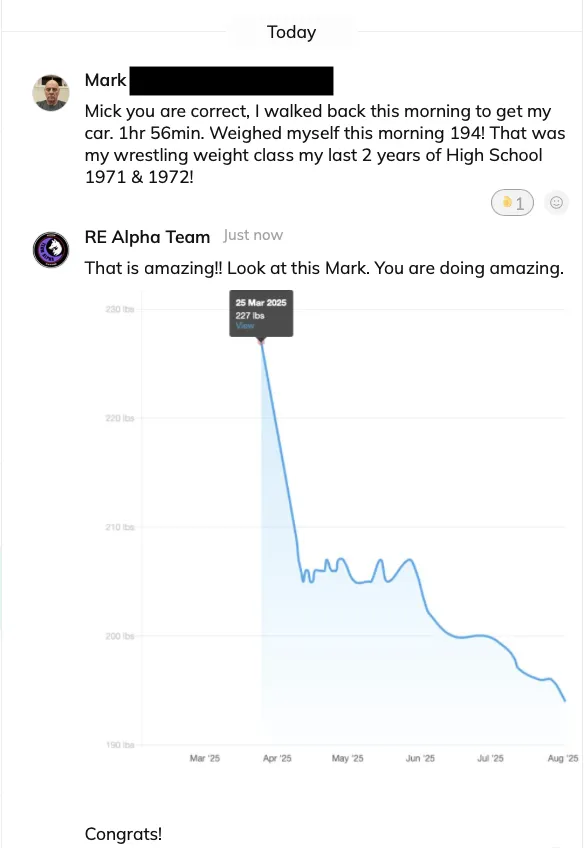Screen dimensions: 586x848
Task: Open the RE Alpha Team wolf logo avatar
Action: 51,250
